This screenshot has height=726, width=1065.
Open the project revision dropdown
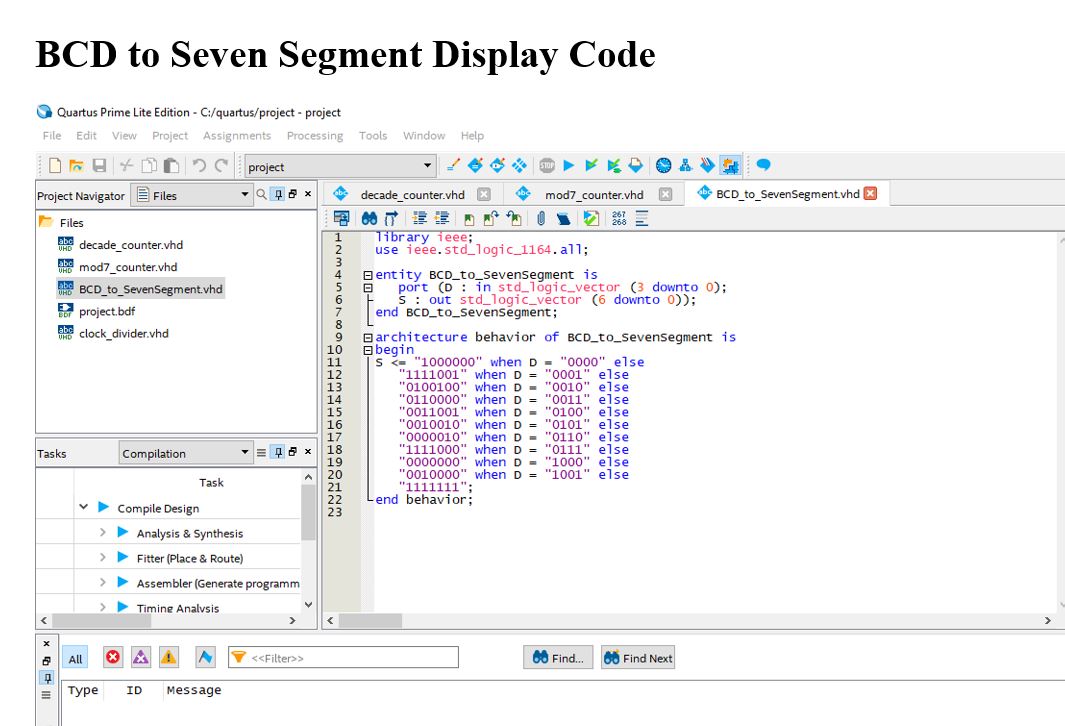(x=339, y=166)
